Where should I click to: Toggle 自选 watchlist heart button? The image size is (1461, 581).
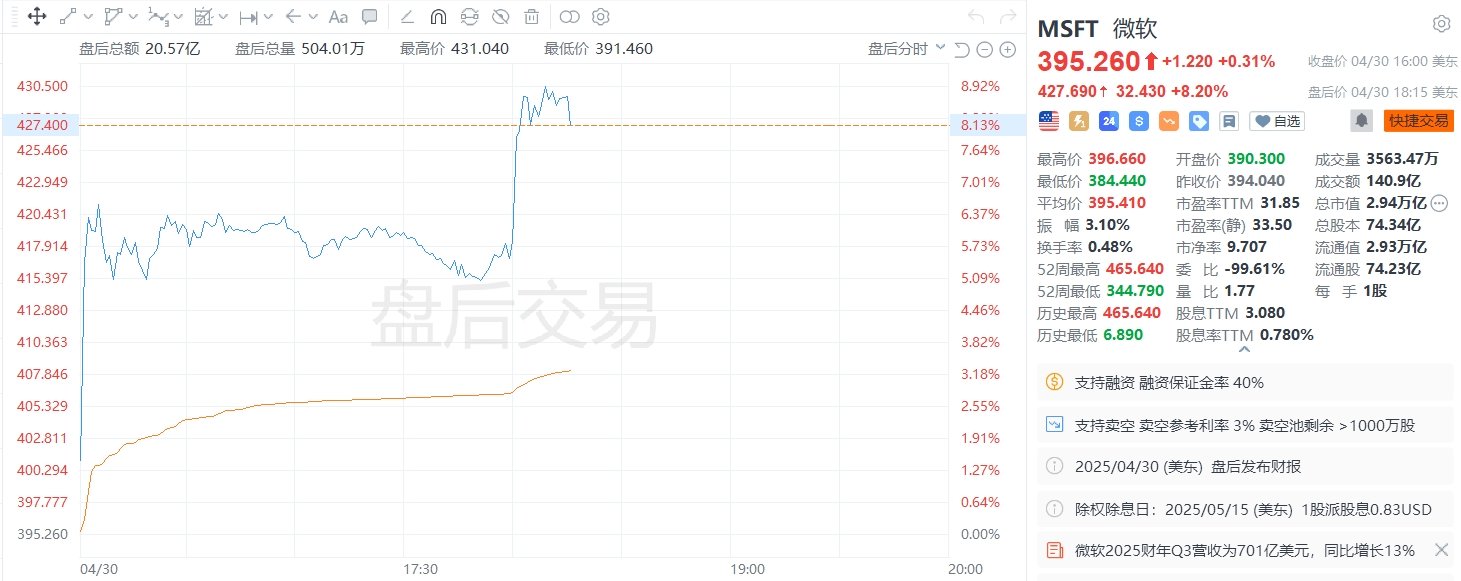[1278, 121]
